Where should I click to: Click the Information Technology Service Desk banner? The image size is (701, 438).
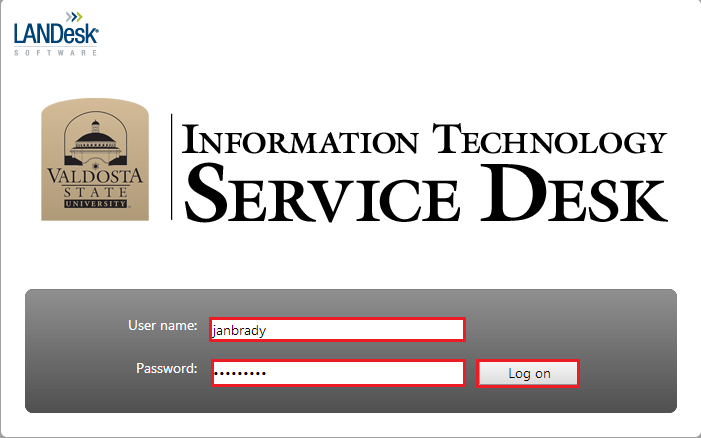tap(425, 172)
